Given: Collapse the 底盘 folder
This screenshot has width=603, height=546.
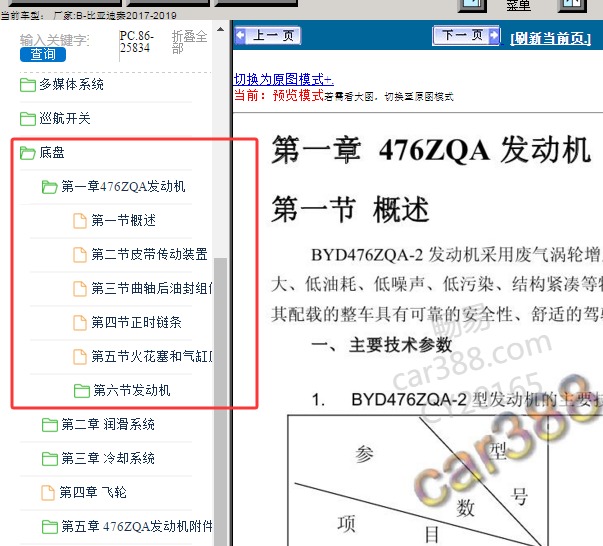Looking at the screenshot, I should pyautogui.click(x=52, y=153).
